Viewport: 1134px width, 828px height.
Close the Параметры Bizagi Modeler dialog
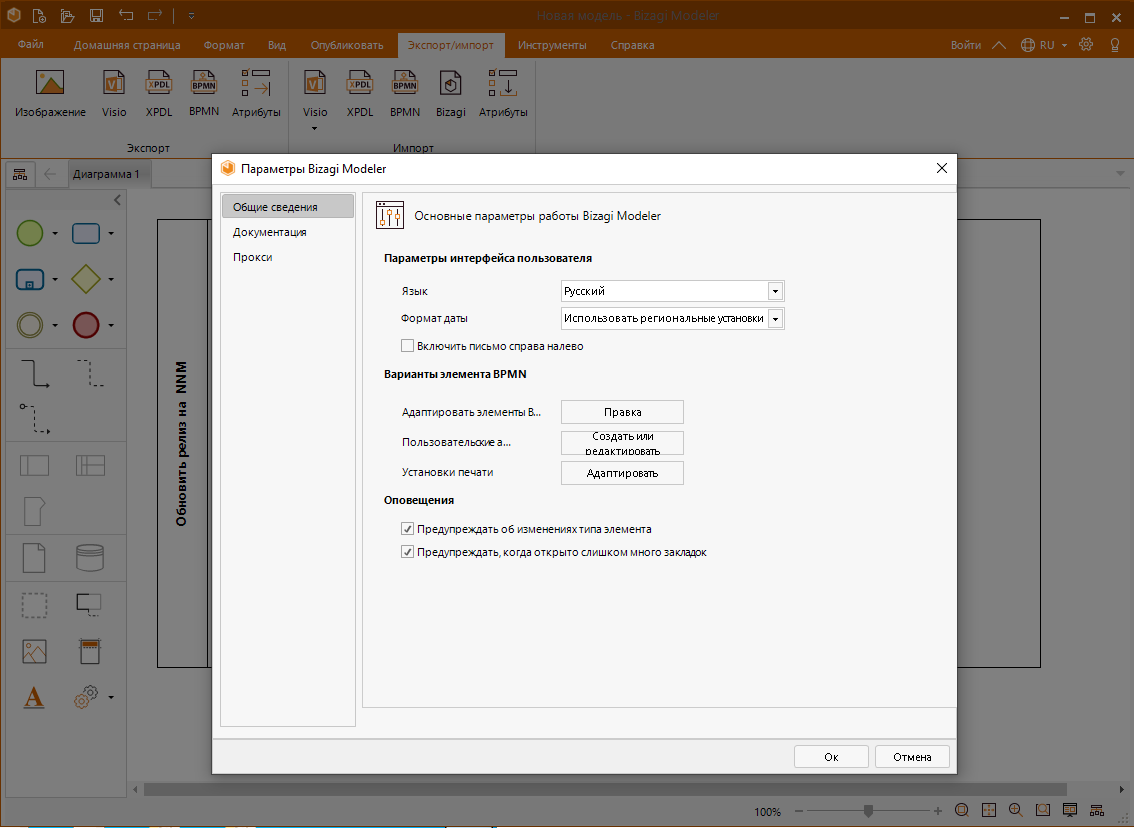pos(942,168)
